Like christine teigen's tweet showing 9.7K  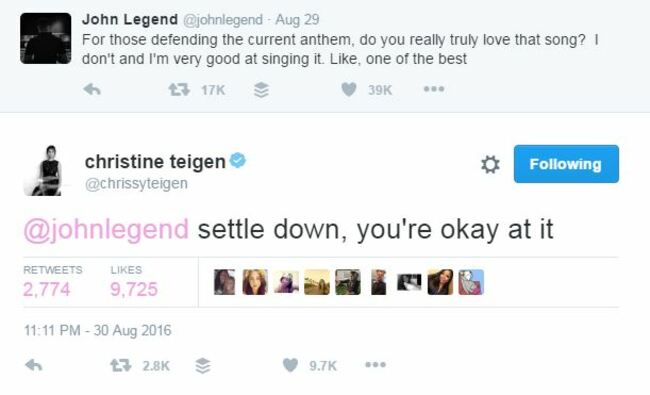click(290, 366)
